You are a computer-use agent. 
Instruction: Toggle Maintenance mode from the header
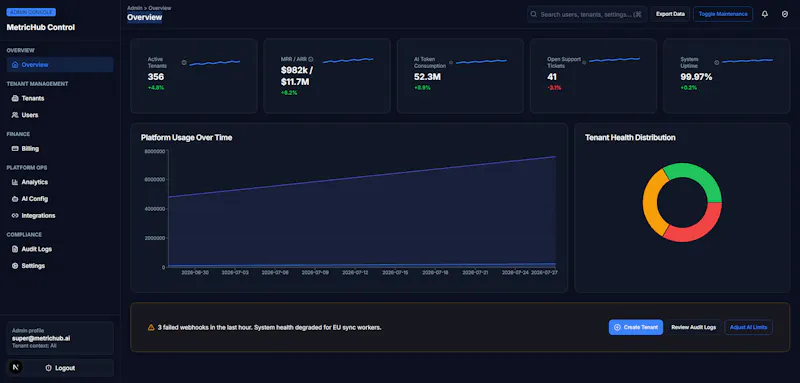[x=723, y=14]
